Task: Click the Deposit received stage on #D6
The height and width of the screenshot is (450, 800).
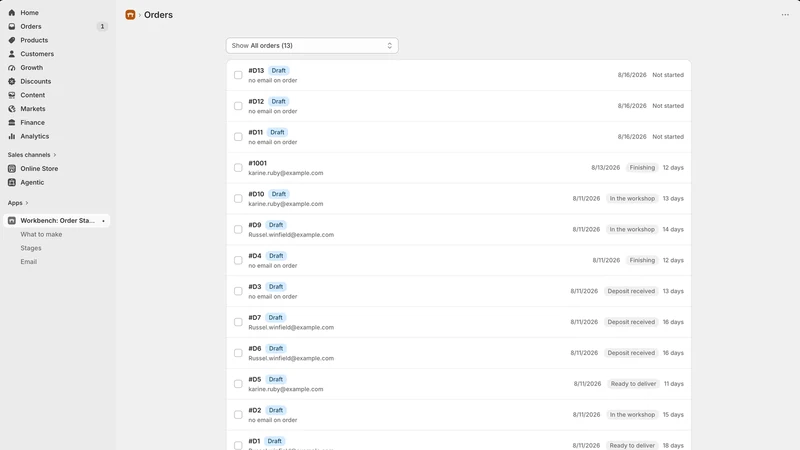Action: [x=631, y=353]
